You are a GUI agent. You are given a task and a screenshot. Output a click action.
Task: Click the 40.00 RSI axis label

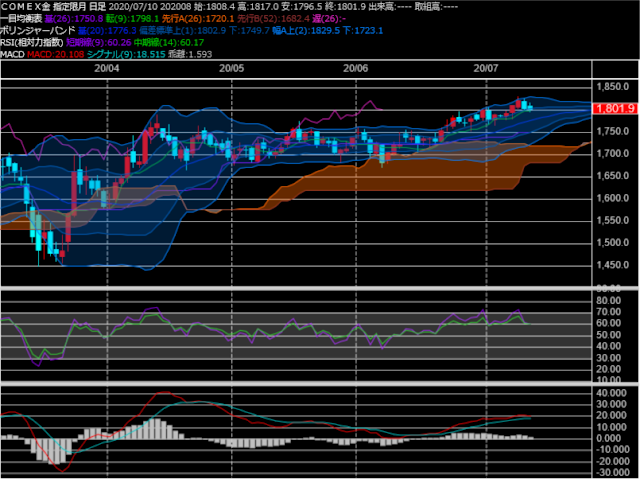pos(609,346)
